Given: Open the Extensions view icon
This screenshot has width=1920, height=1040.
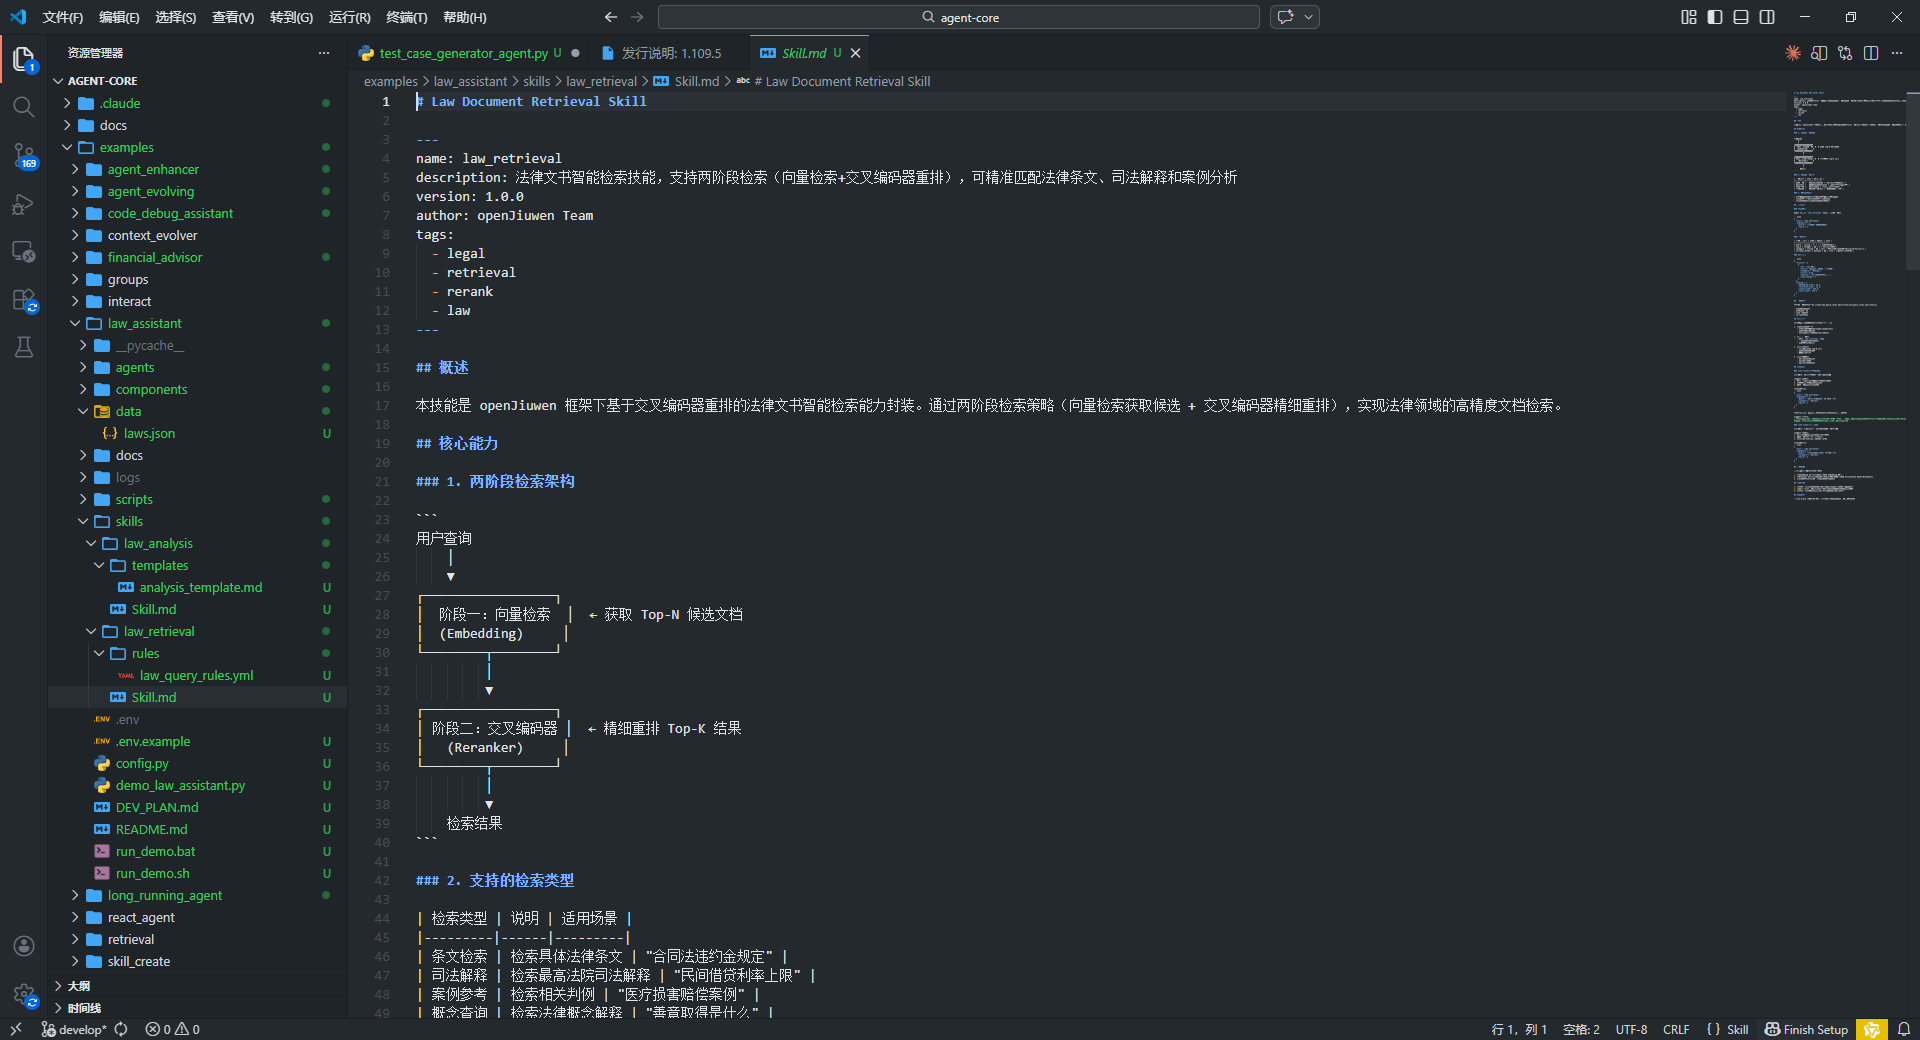Looking at the screenshot, I should pos(24,300).
